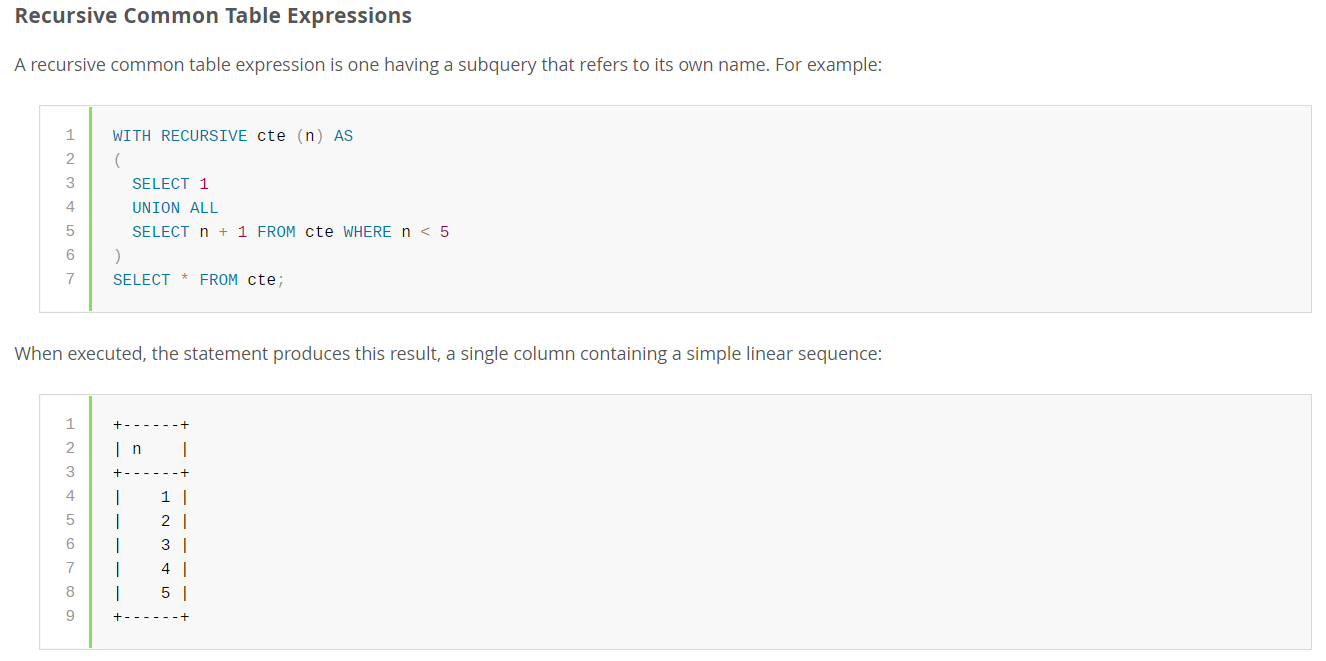
Task: Click result row containing value 3
Action: tap(152, 544)
